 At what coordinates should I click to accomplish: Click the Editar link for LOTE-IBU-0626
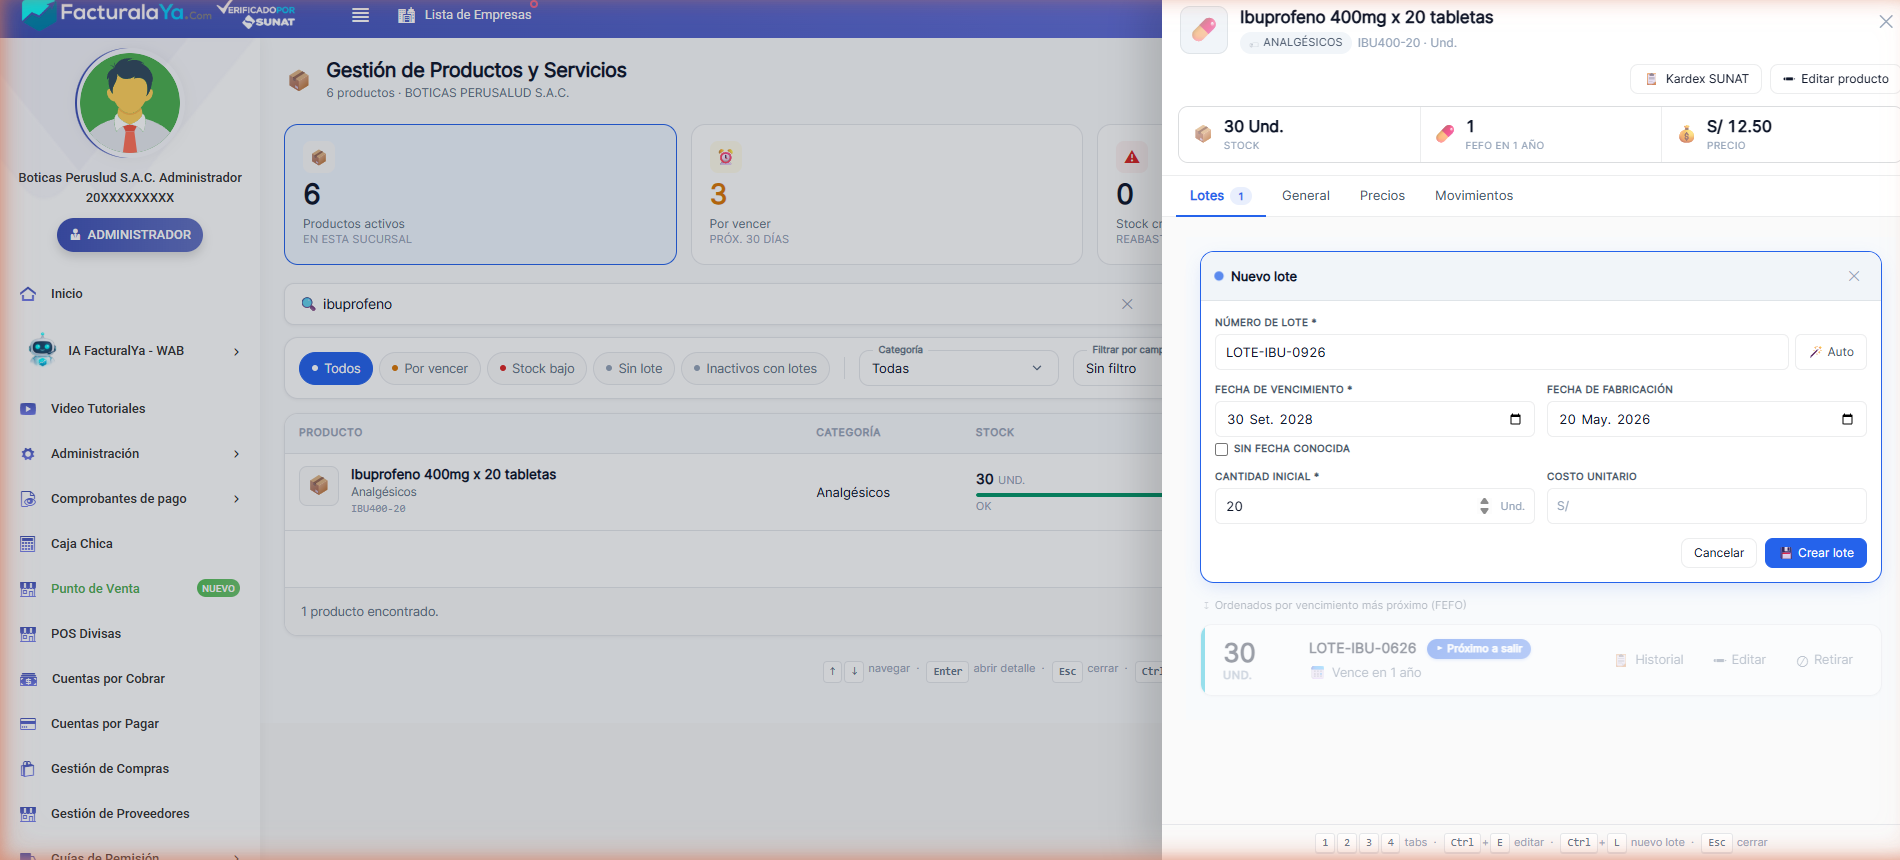click(1739, 660)
